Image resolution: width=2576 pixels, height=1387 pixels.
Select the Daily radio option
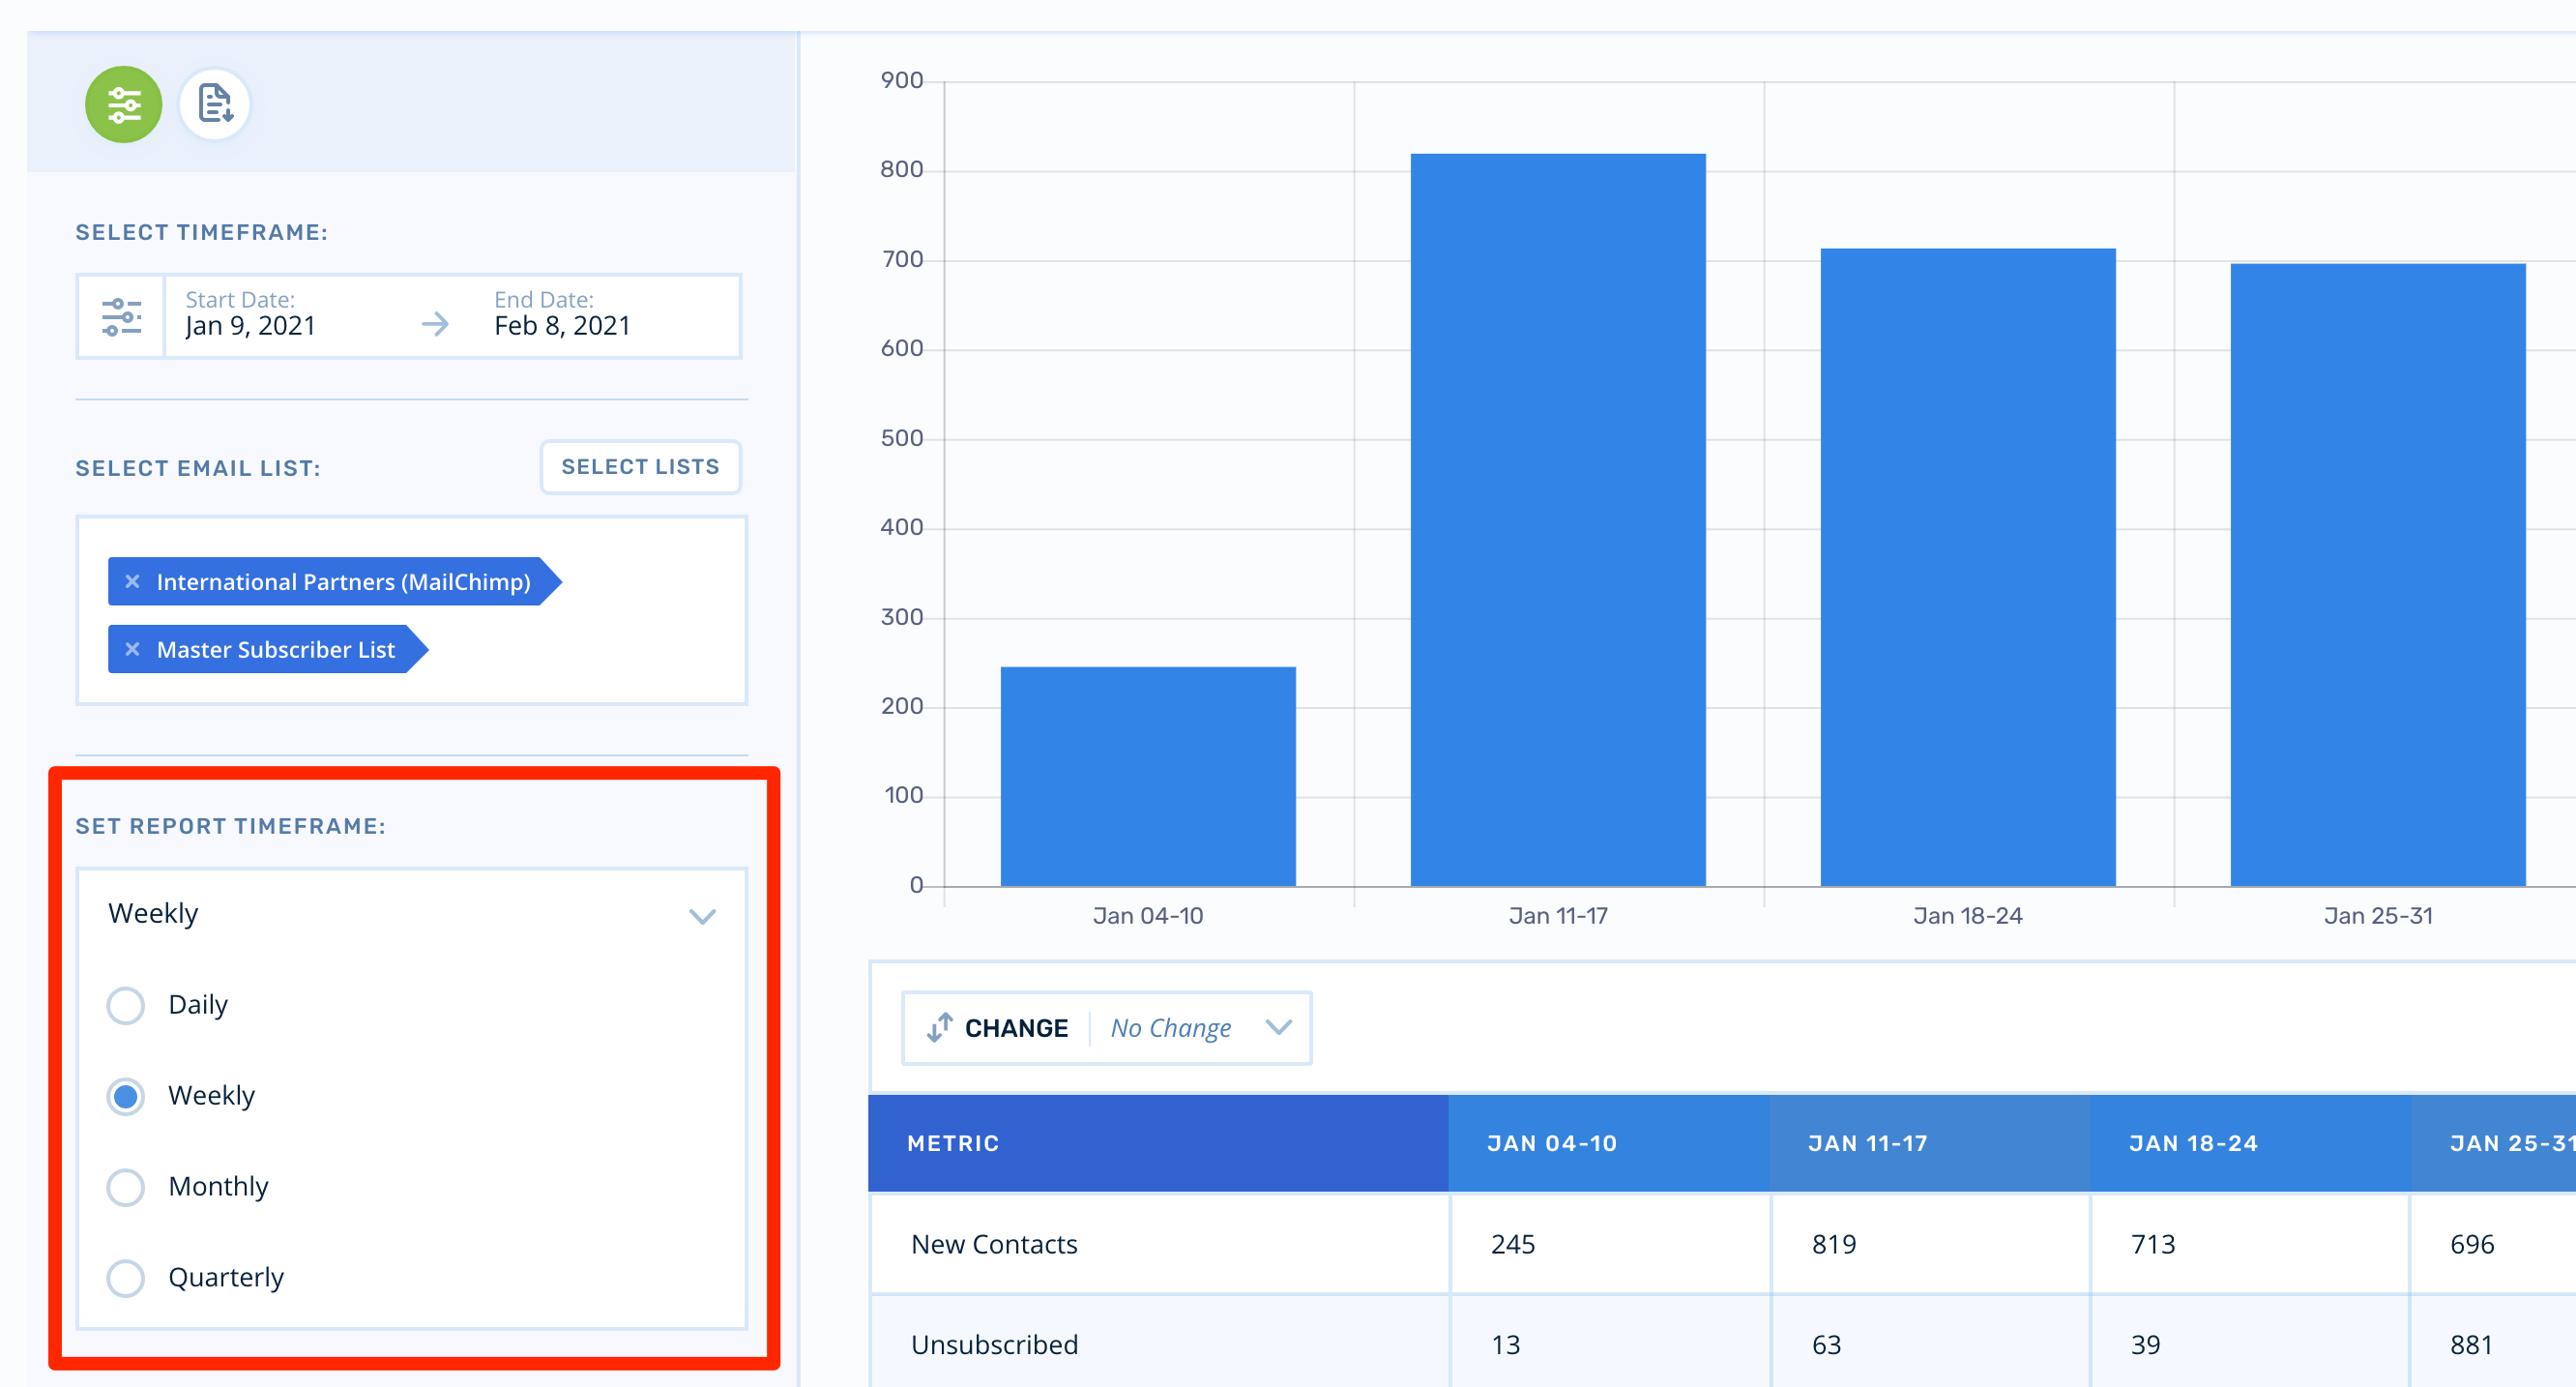126,1005
